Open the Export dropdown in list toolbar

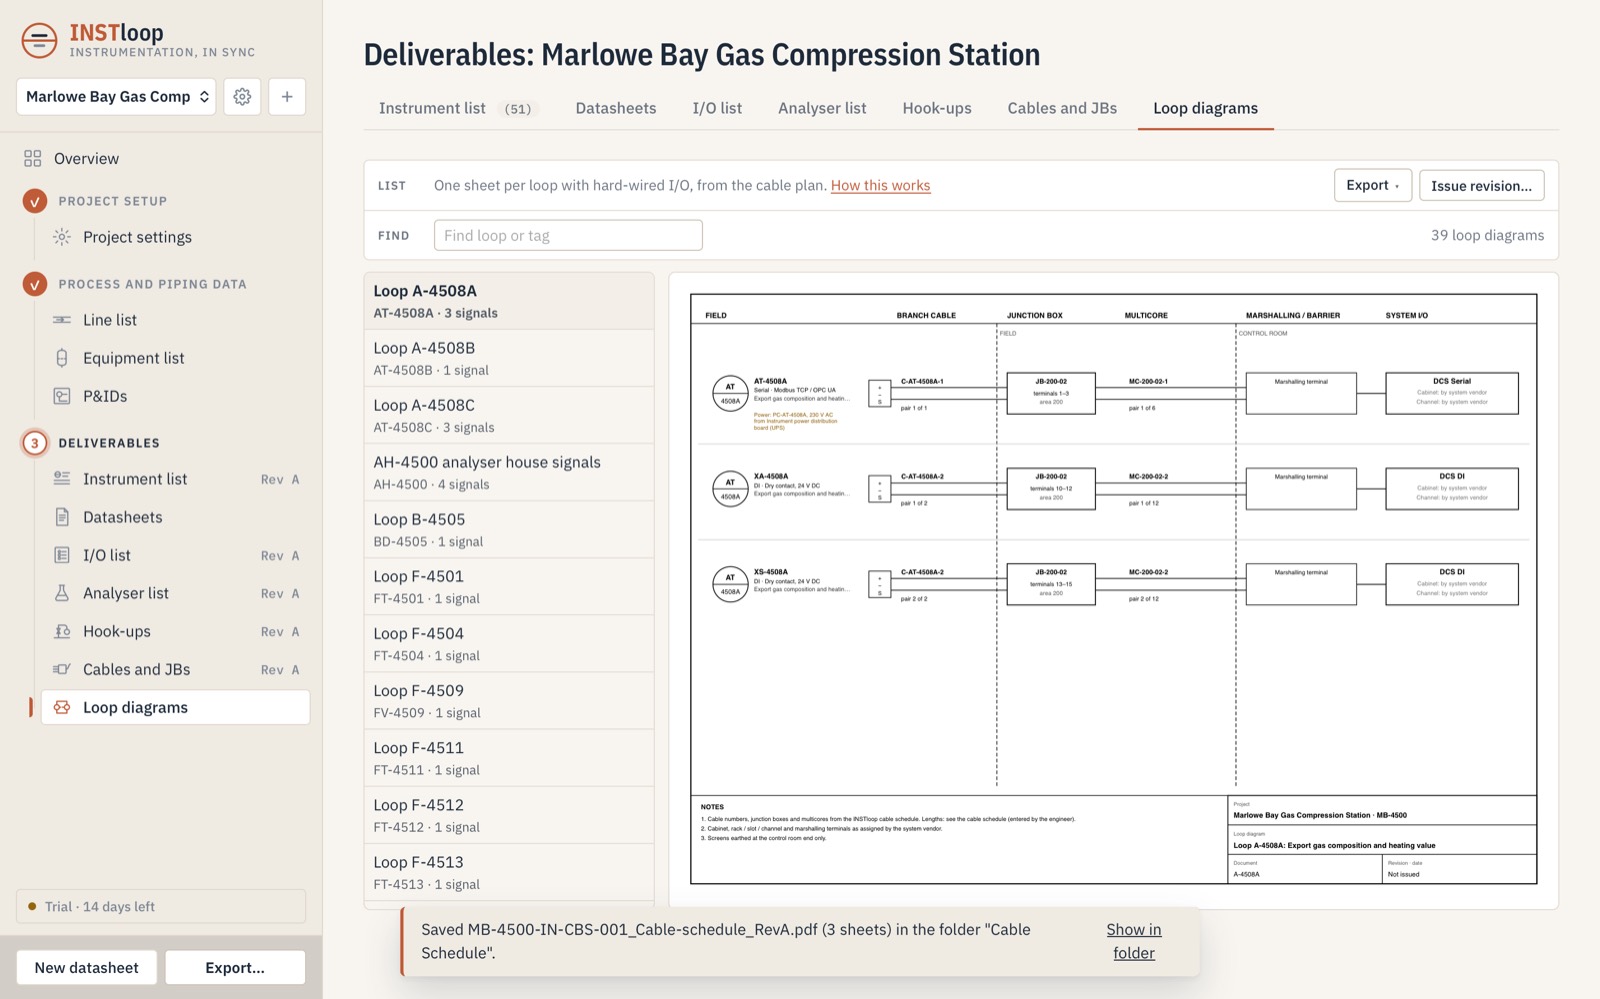[x=1373, y=185]
